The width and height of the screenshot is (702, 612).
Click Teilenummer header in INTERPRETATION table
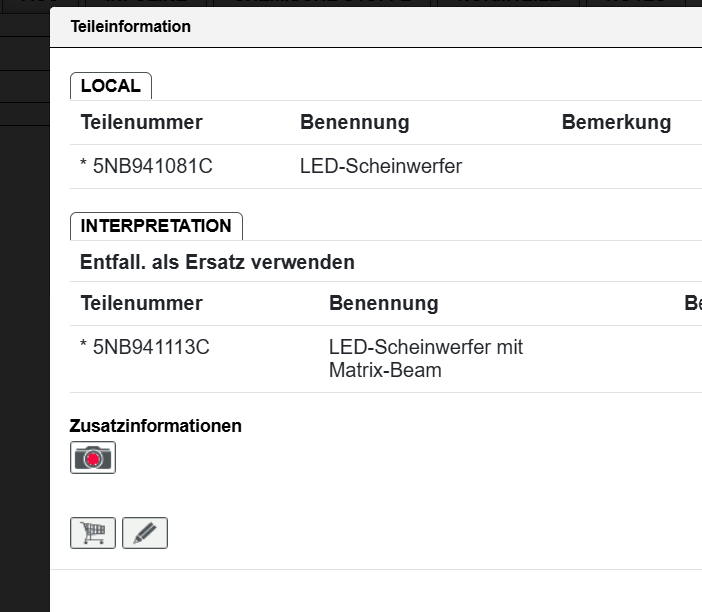tap(141, 303)
